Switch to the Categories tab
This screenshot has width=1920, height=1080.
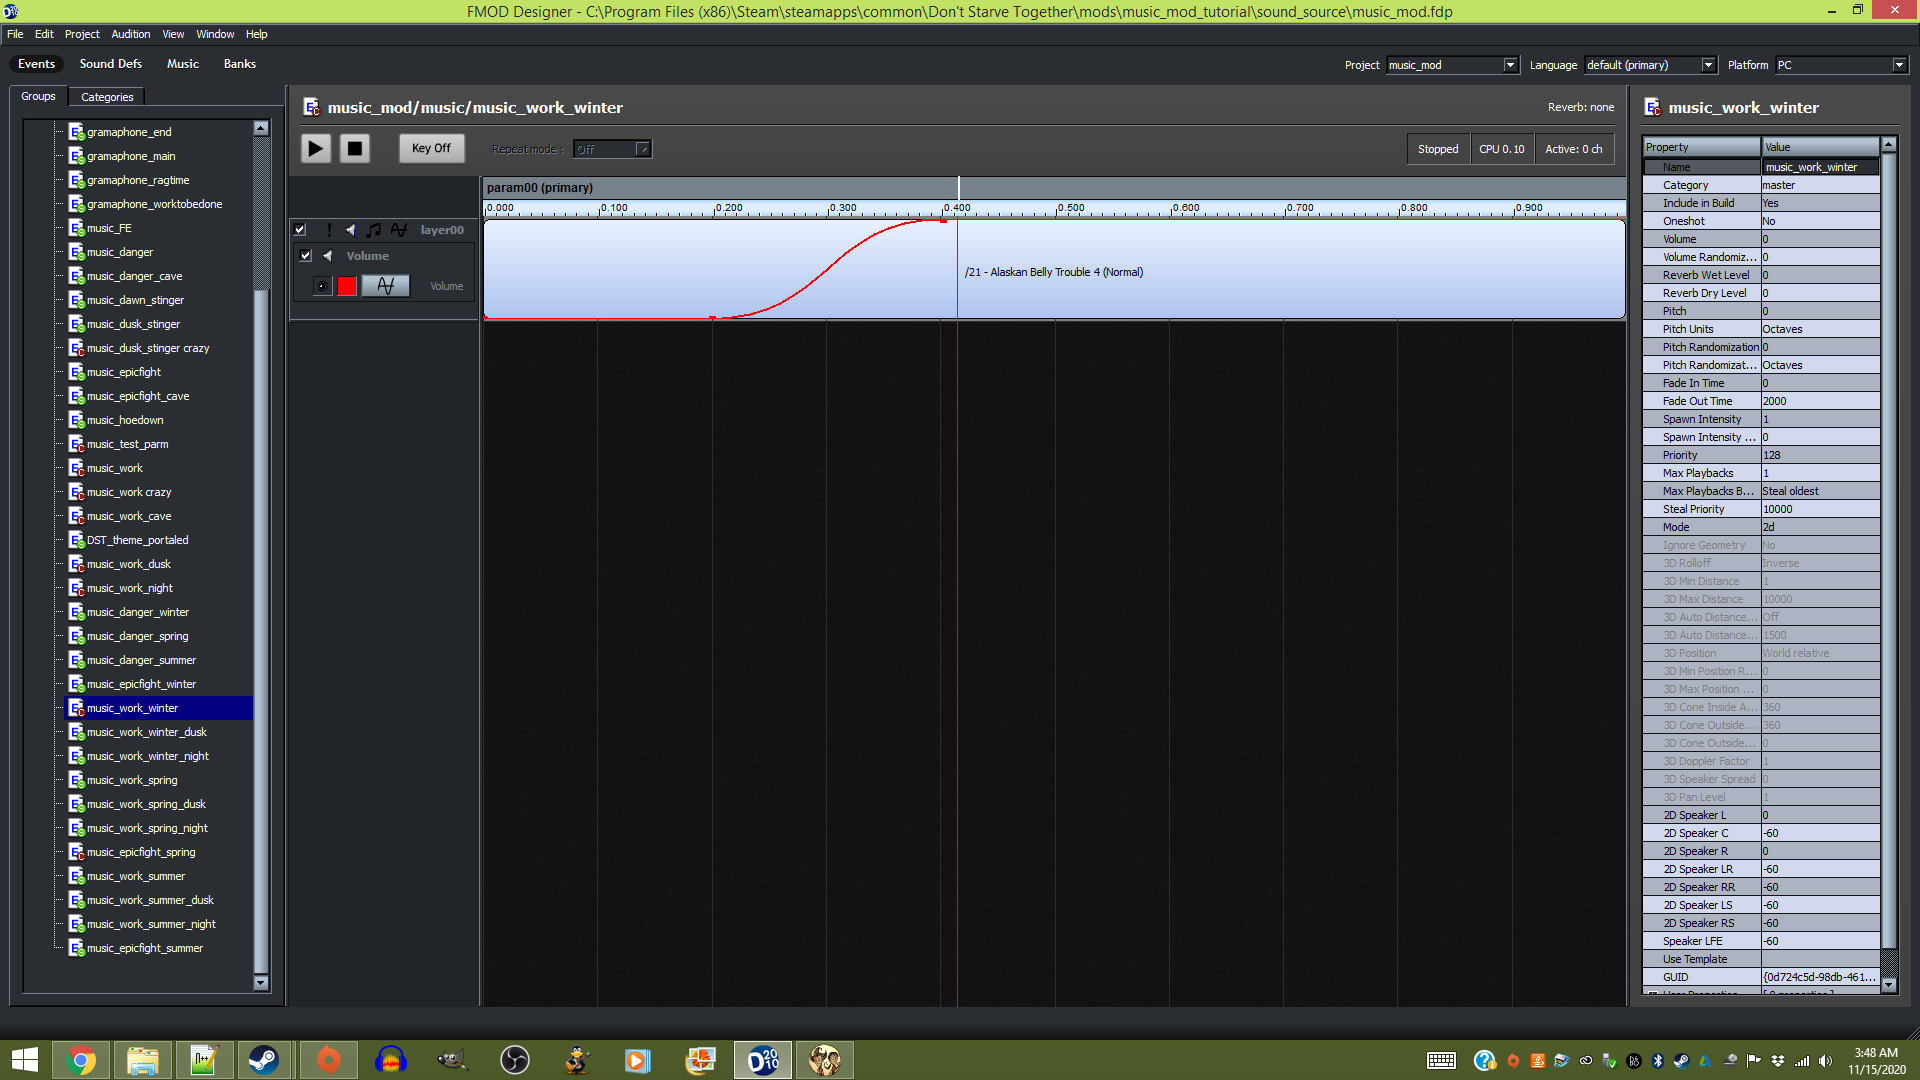[x=107, y=97]
